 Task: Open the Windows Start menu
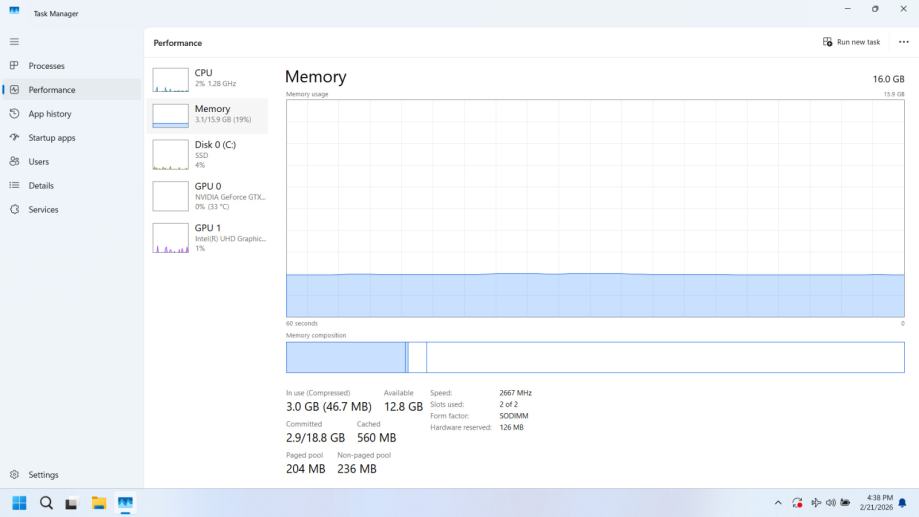pos(19,502)
